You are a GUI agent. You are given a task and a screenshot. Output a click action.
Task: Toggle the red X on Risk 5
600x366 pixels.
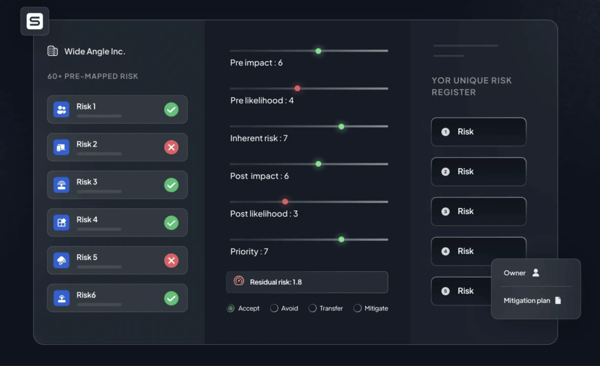pos(171,260)
